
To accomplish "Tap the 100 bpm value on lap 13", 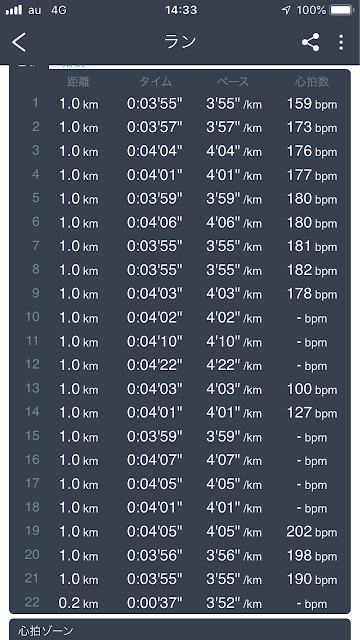I will [x=312, y=389].
